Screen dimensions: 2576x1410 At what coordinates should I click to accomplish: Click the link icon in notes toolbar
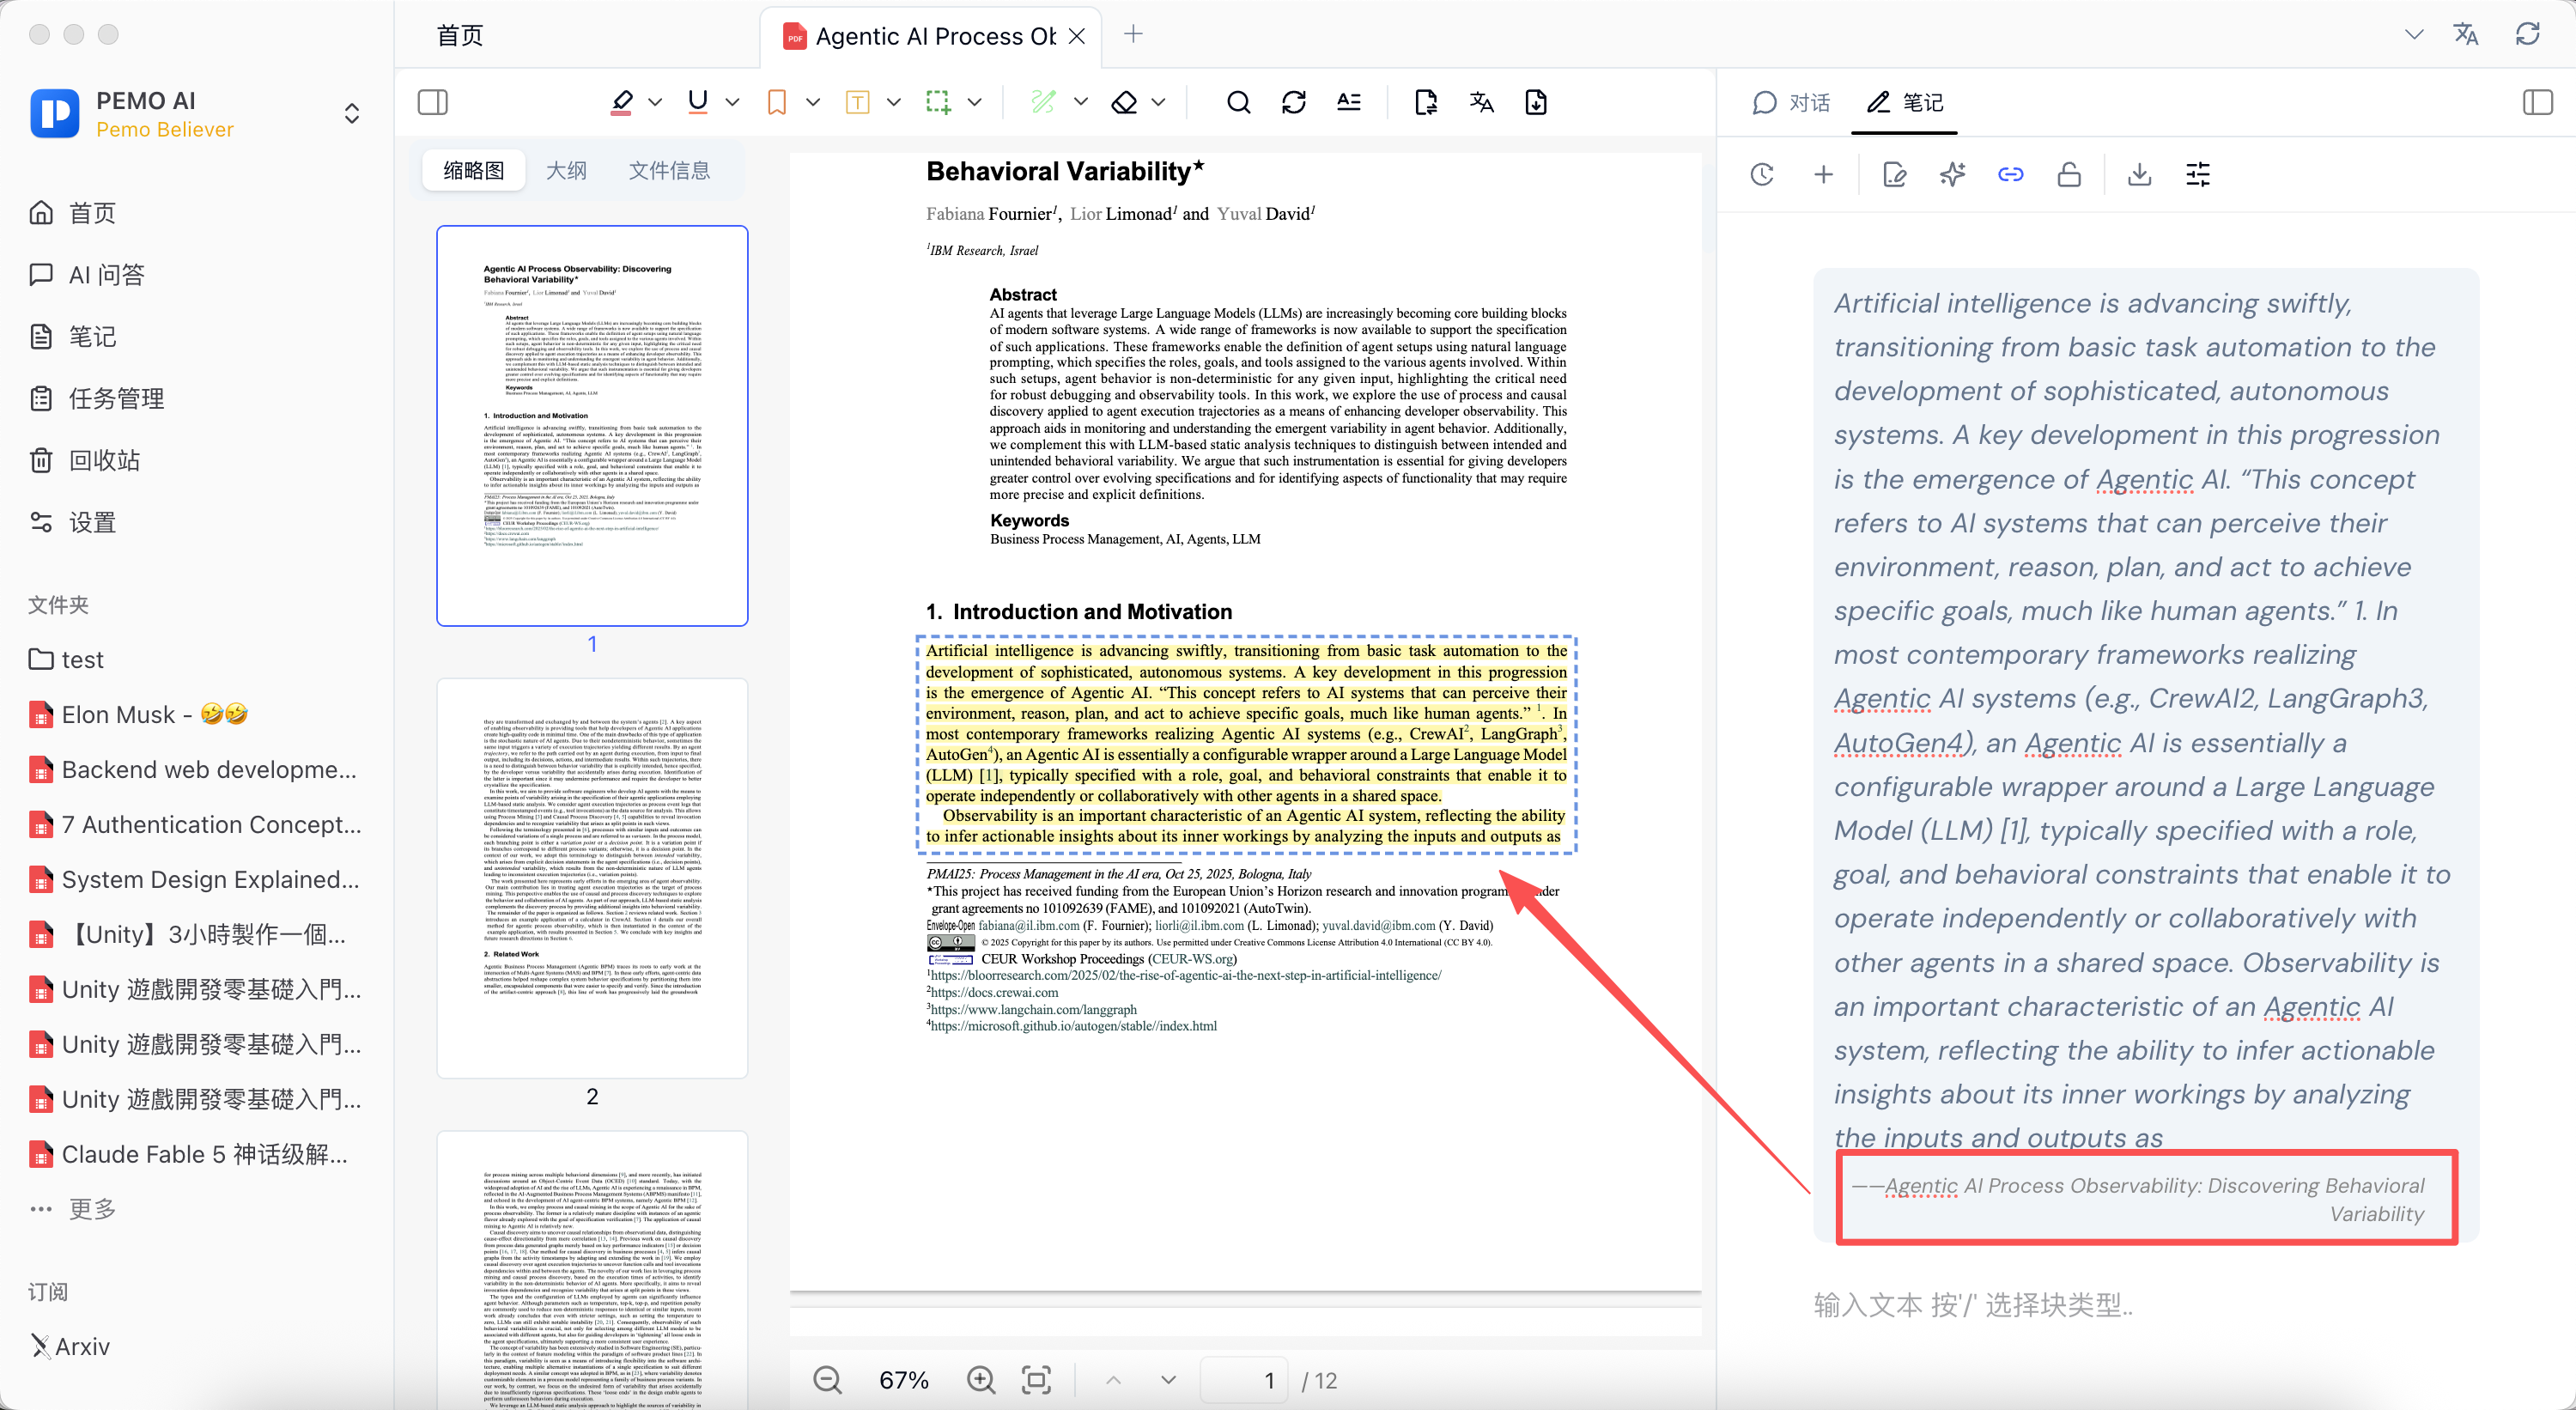[x=2010, y=175]
